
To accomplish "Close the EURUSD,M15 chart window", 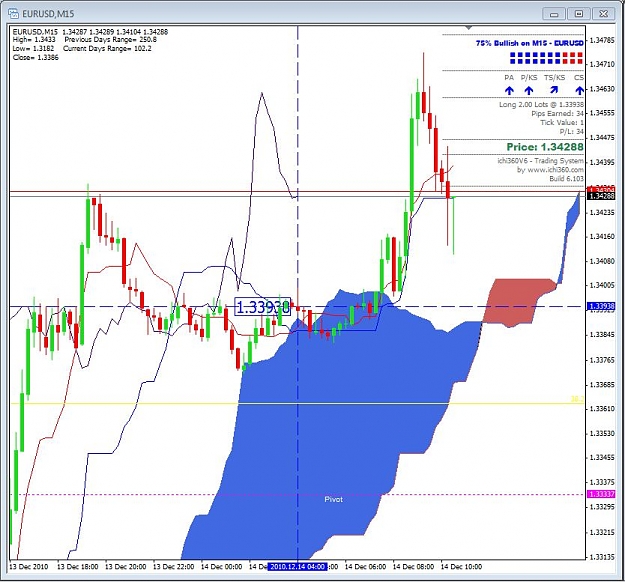I will click(603, 14).
